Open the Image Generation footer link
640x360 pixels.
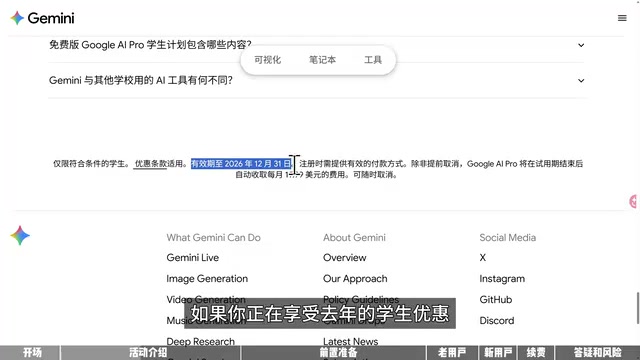click(x=207, y=279)
